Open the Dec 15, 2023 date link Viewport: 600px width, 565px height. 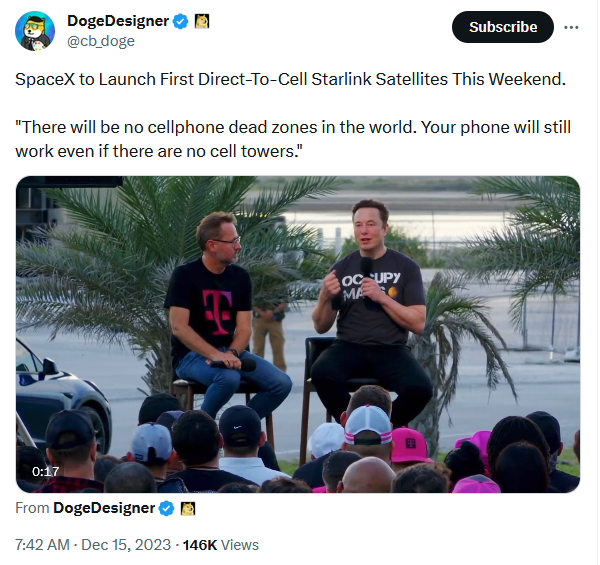(x=126, y=545)
